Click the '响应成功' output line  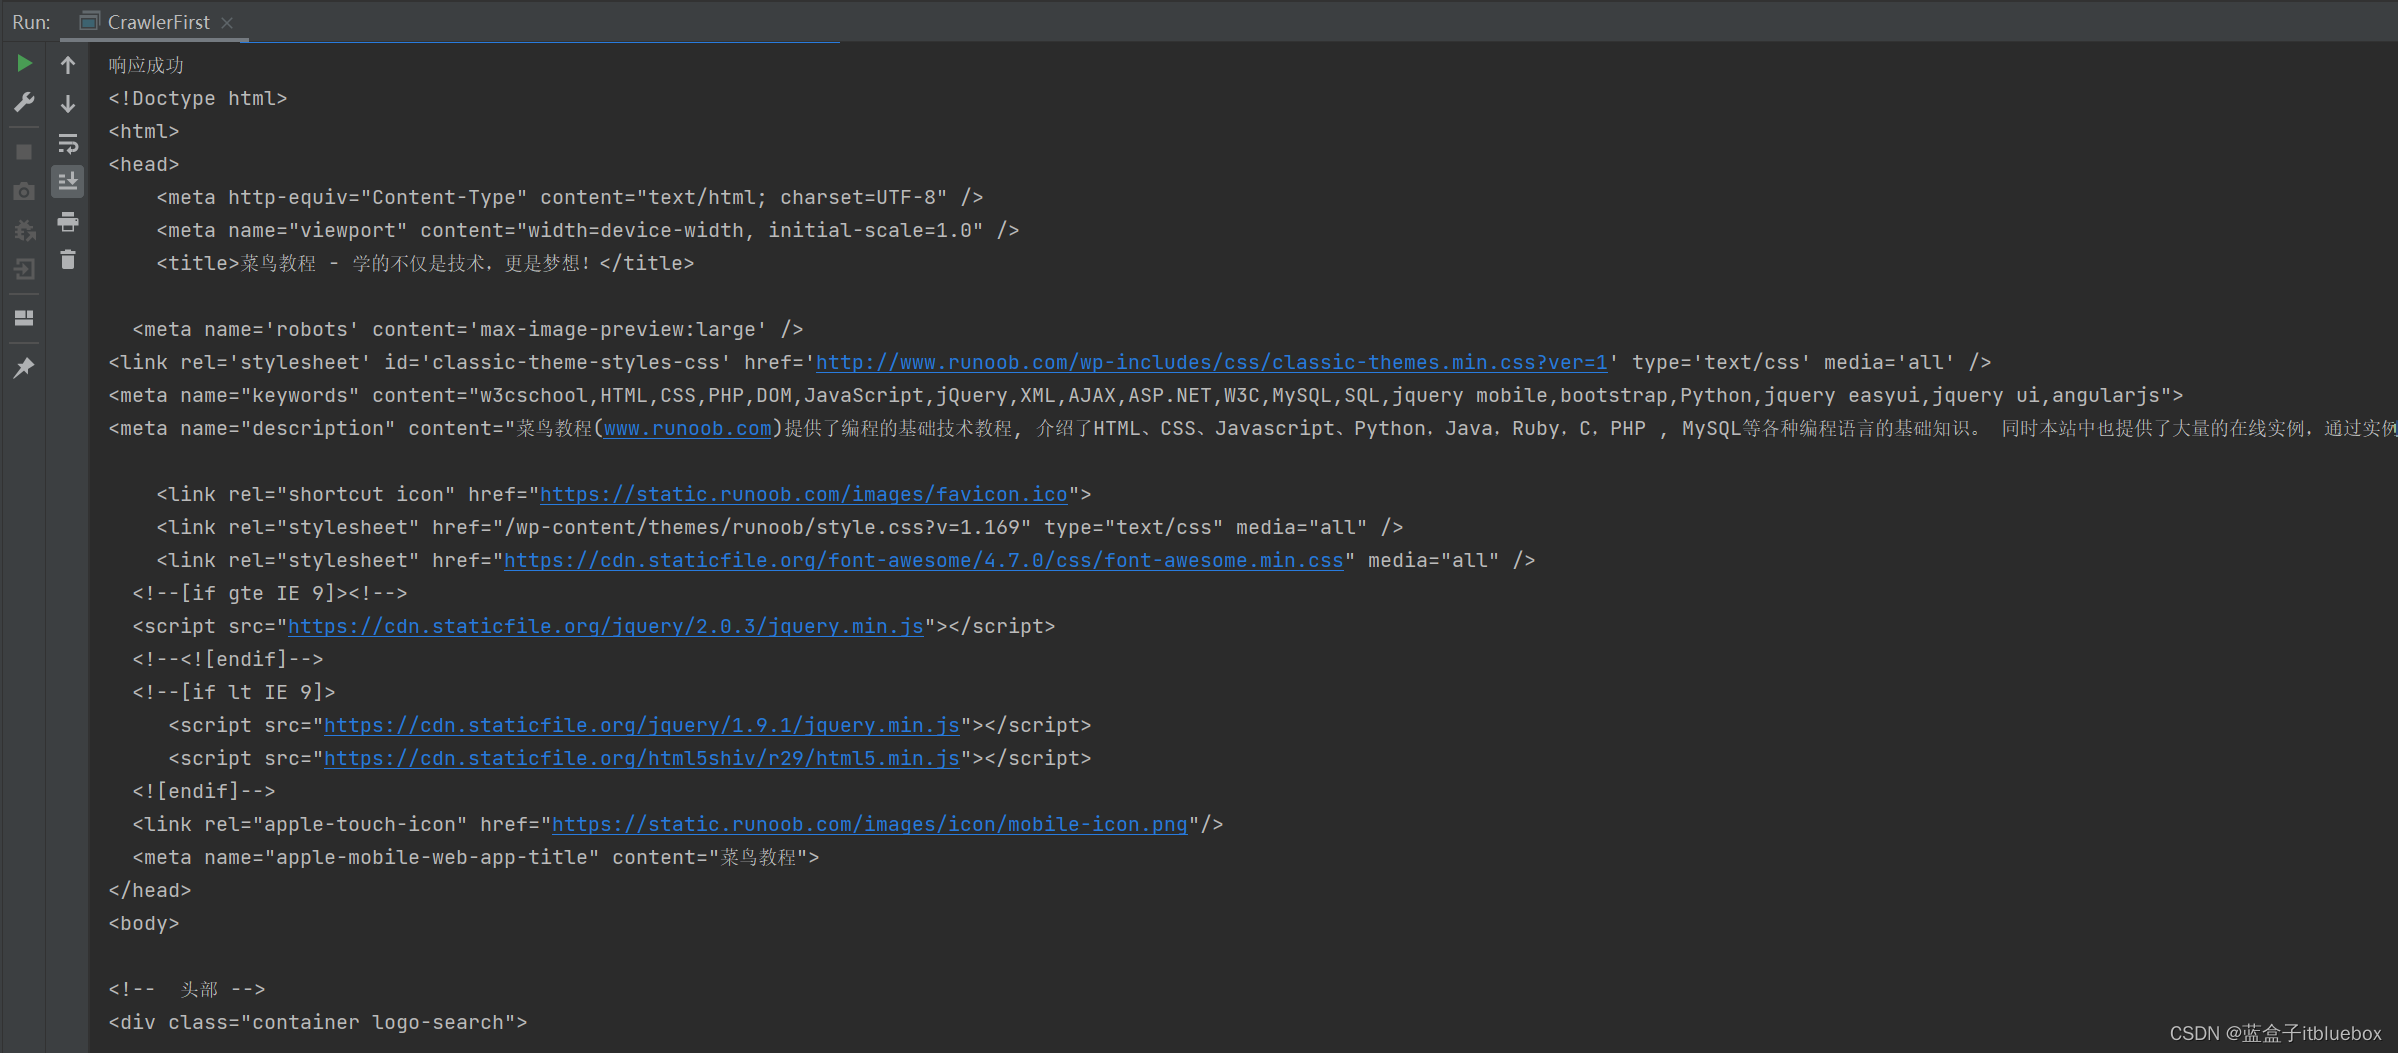(x=146, y=65)
